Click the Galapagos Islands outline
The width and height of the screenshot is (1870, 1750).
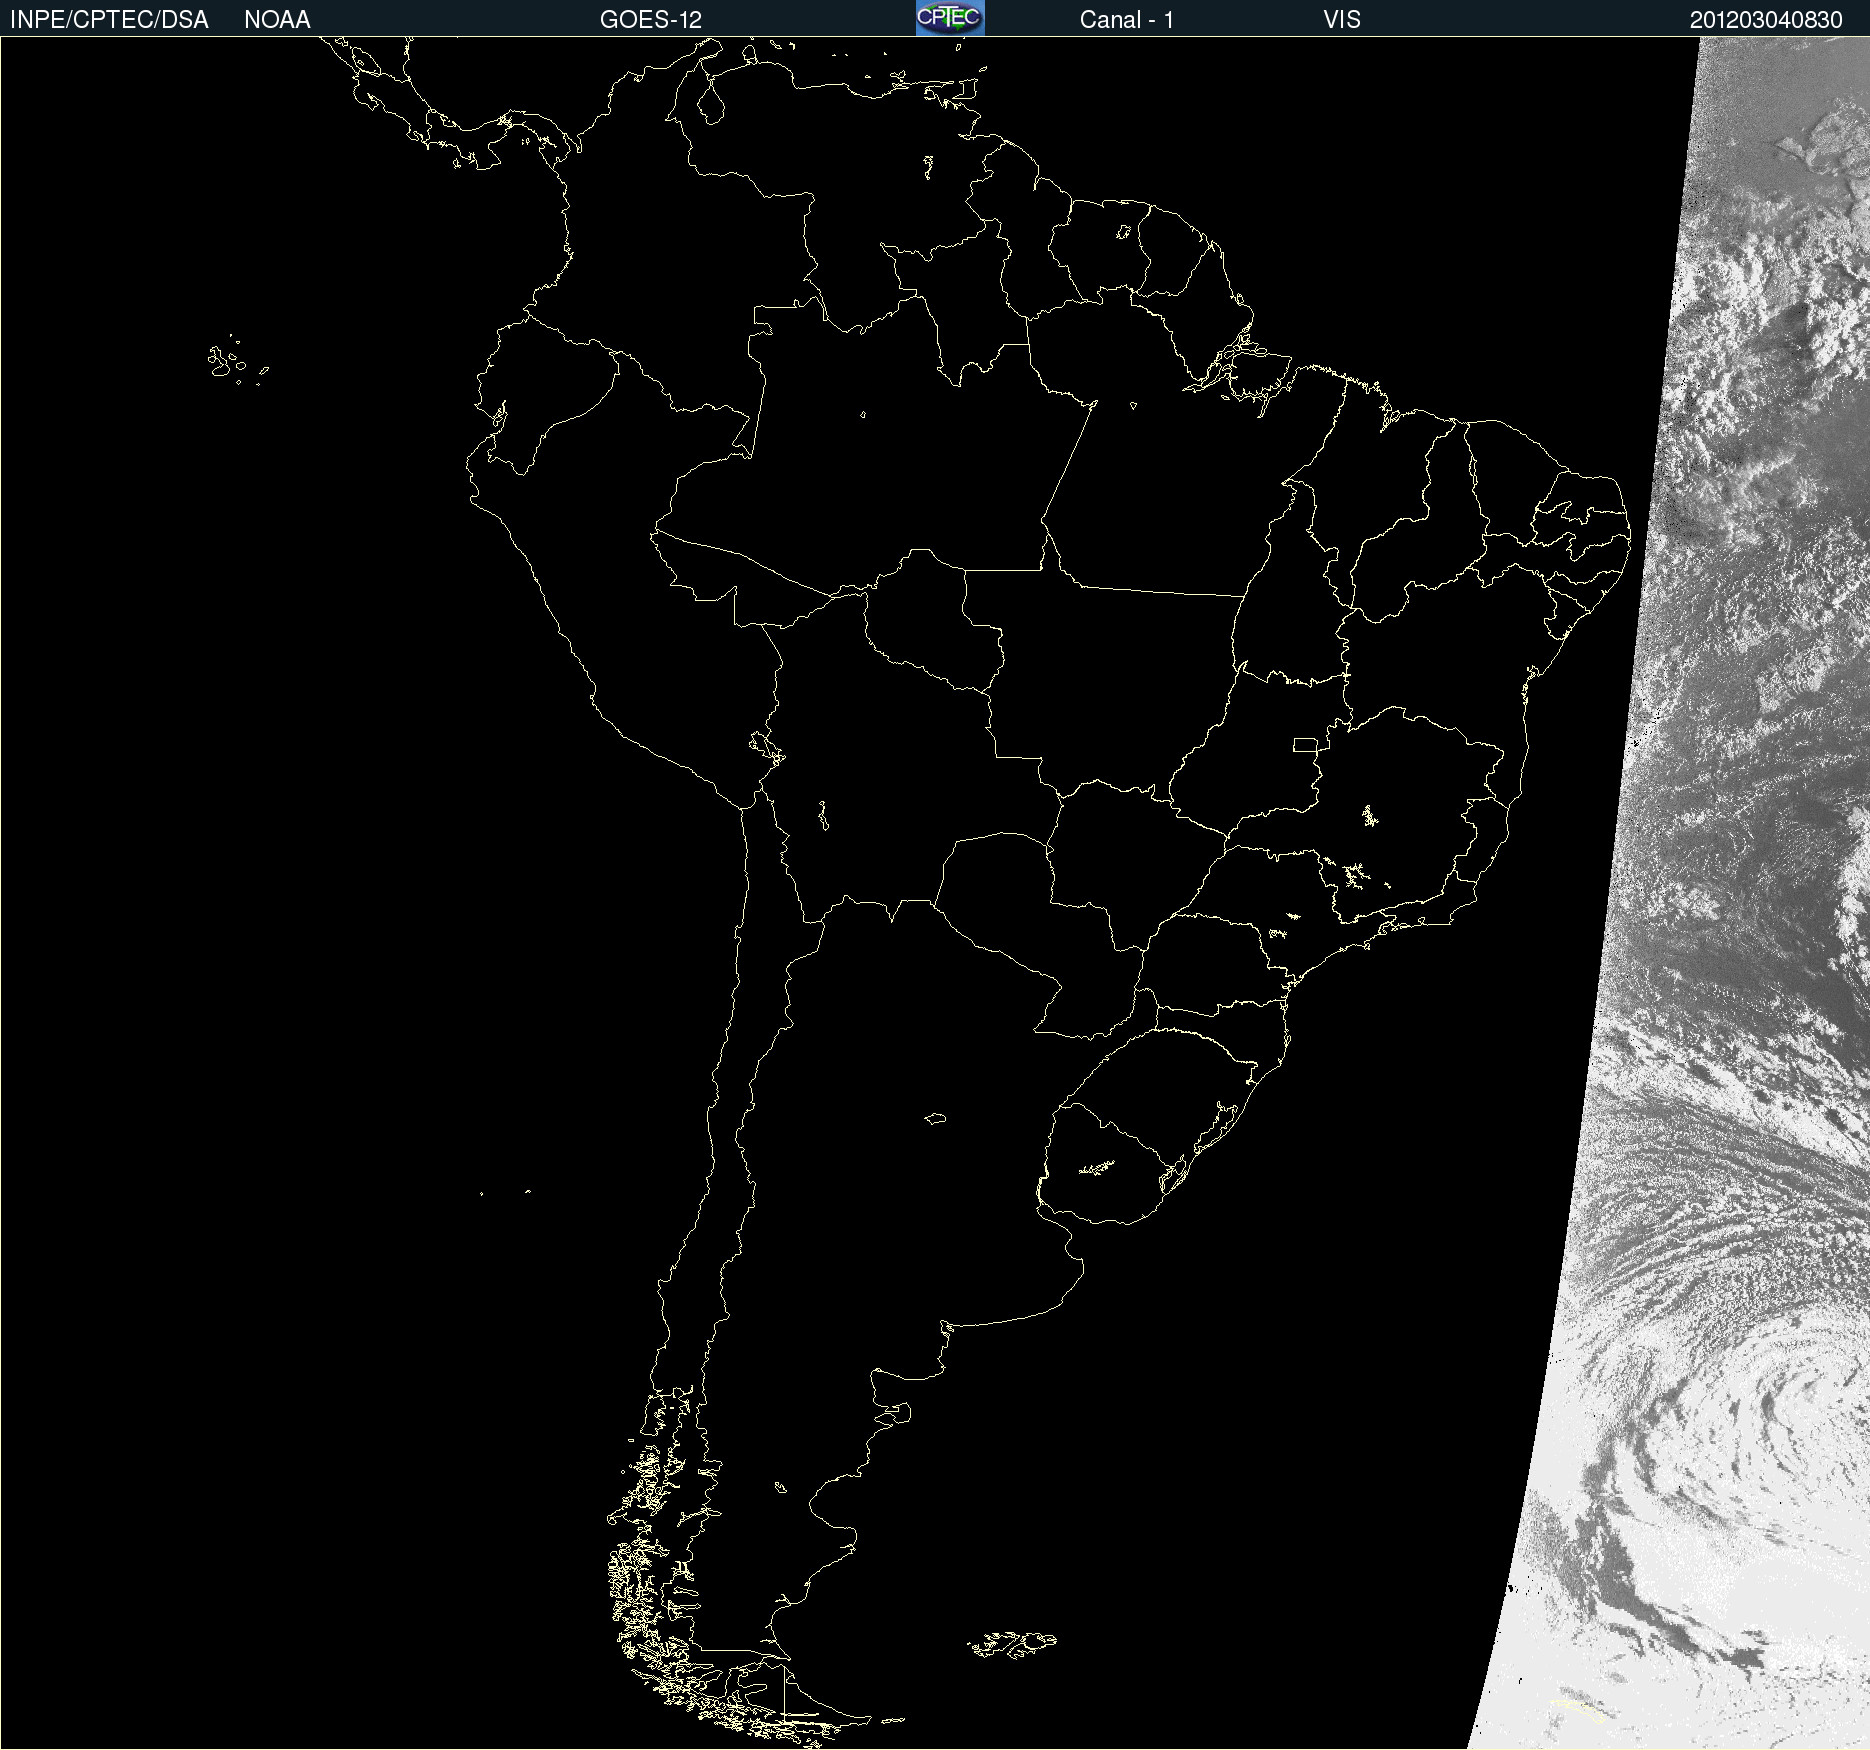(237, 361)
